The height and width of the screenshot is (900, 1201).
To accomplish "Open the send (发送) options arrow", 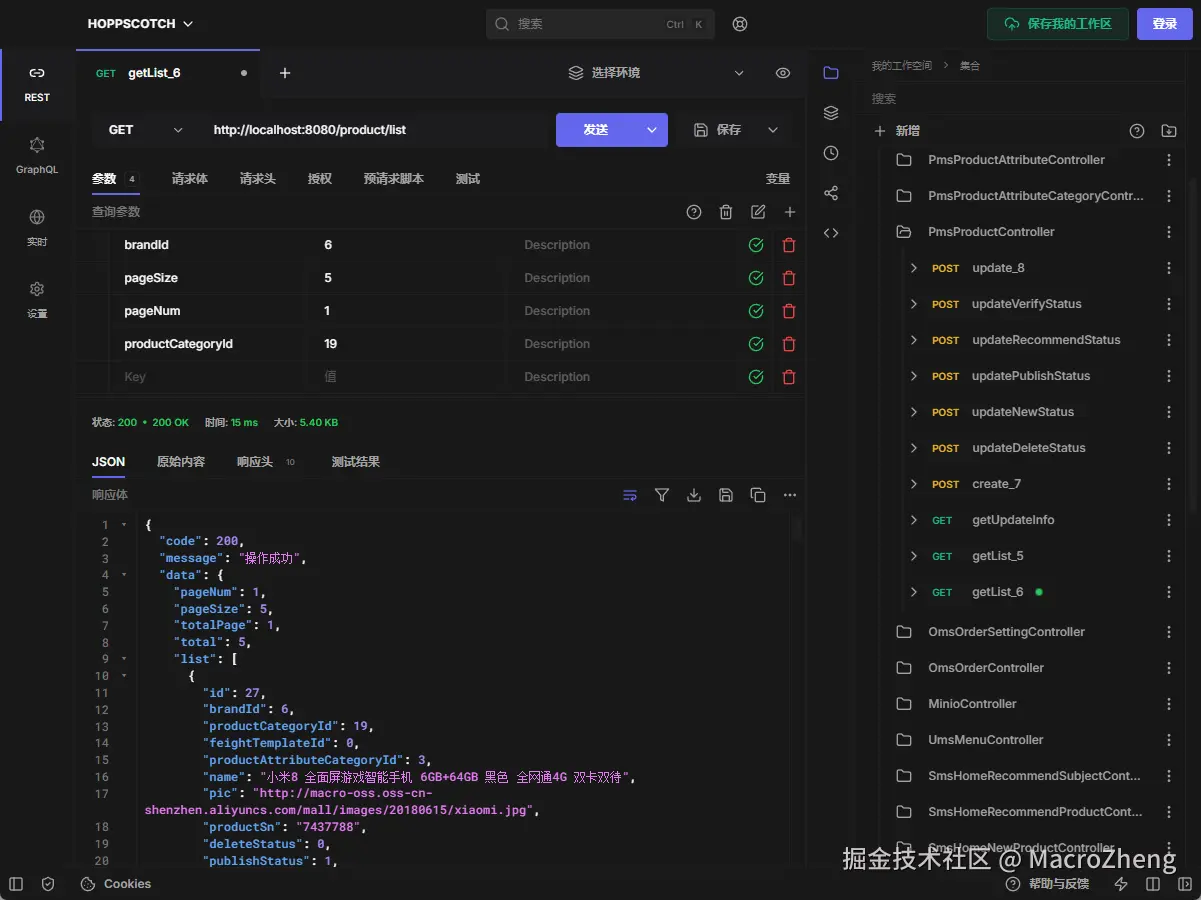I will click(652, 130).
